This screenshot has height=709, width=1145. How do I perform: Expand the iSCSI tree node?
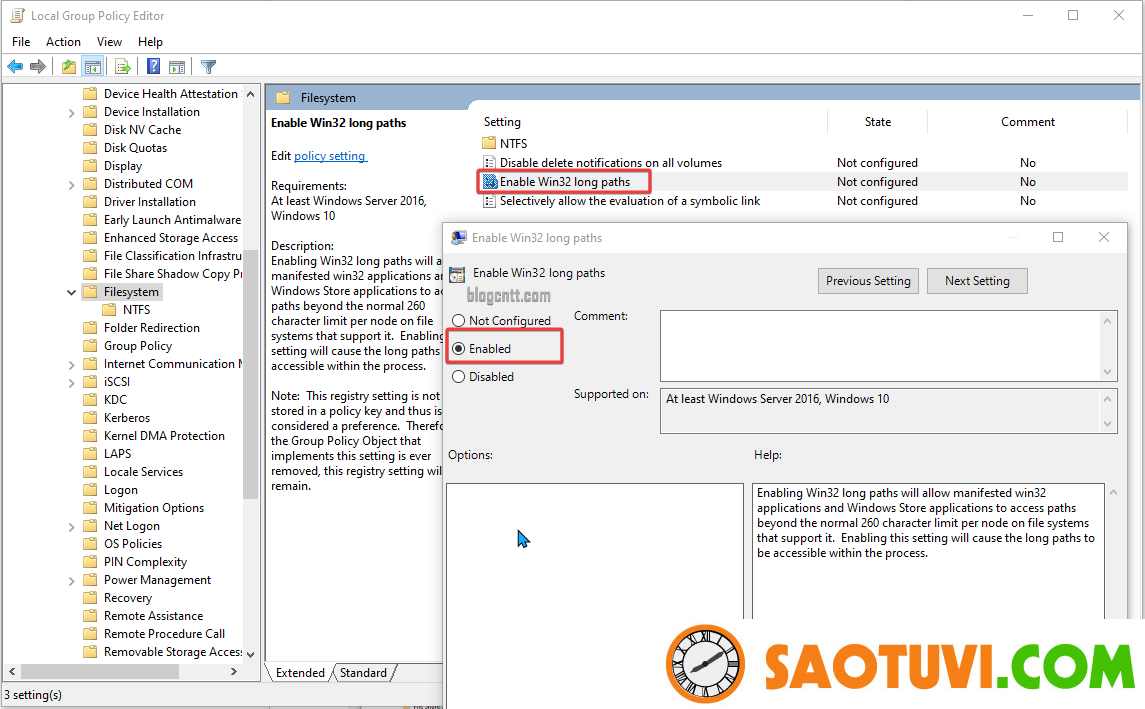click(71, 383)
